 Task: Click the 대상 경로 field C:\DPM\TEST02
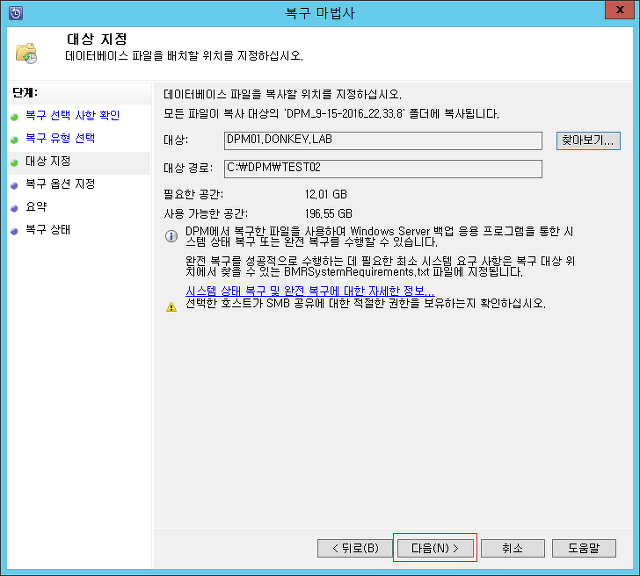[383, 169]
